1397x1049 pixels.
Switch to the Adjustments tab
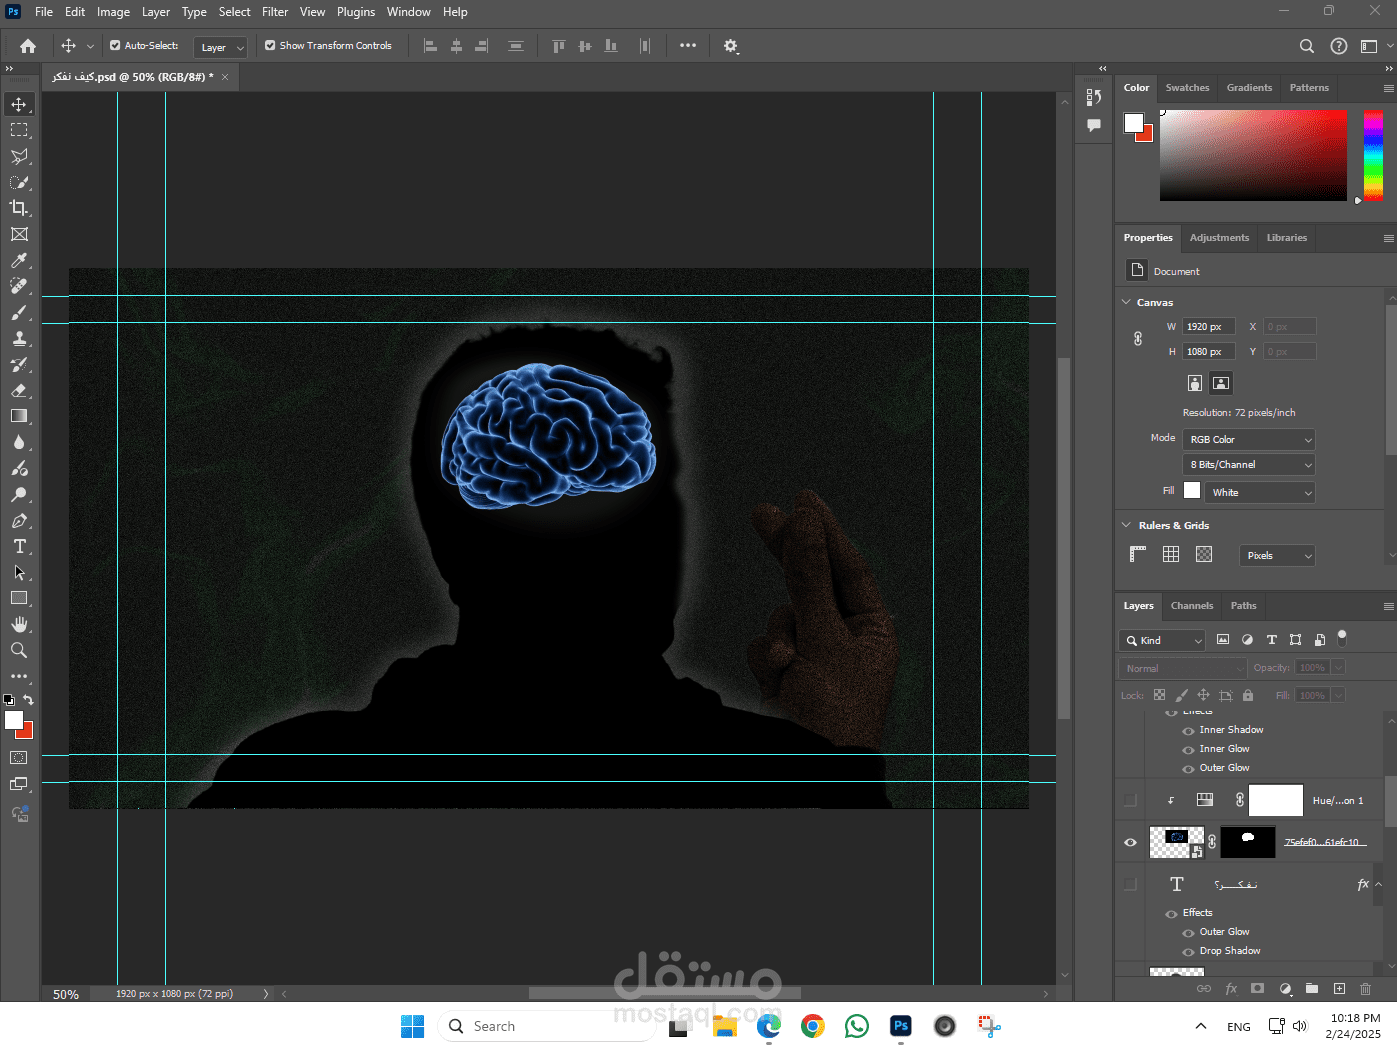[1219, 238]
